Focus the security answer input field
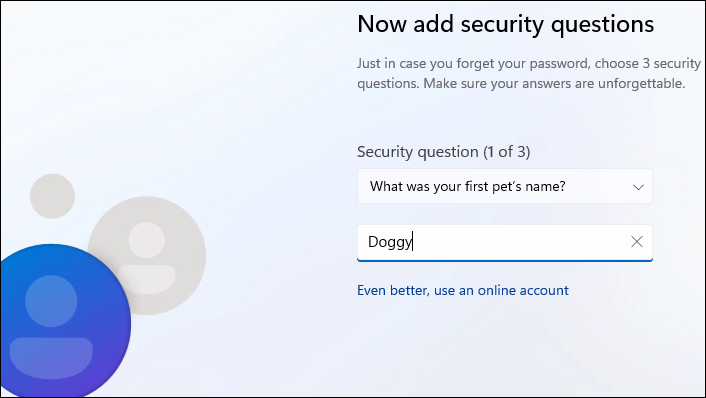The image size is (706, 398). (x=505, y=243)
